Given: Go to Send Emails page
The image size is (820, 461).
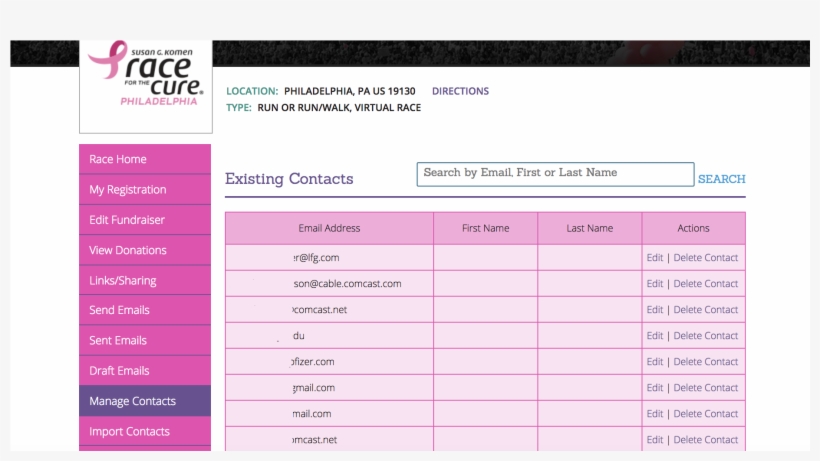Looking at the screenshot, I should pyautogui.click(x=145, y=310).
